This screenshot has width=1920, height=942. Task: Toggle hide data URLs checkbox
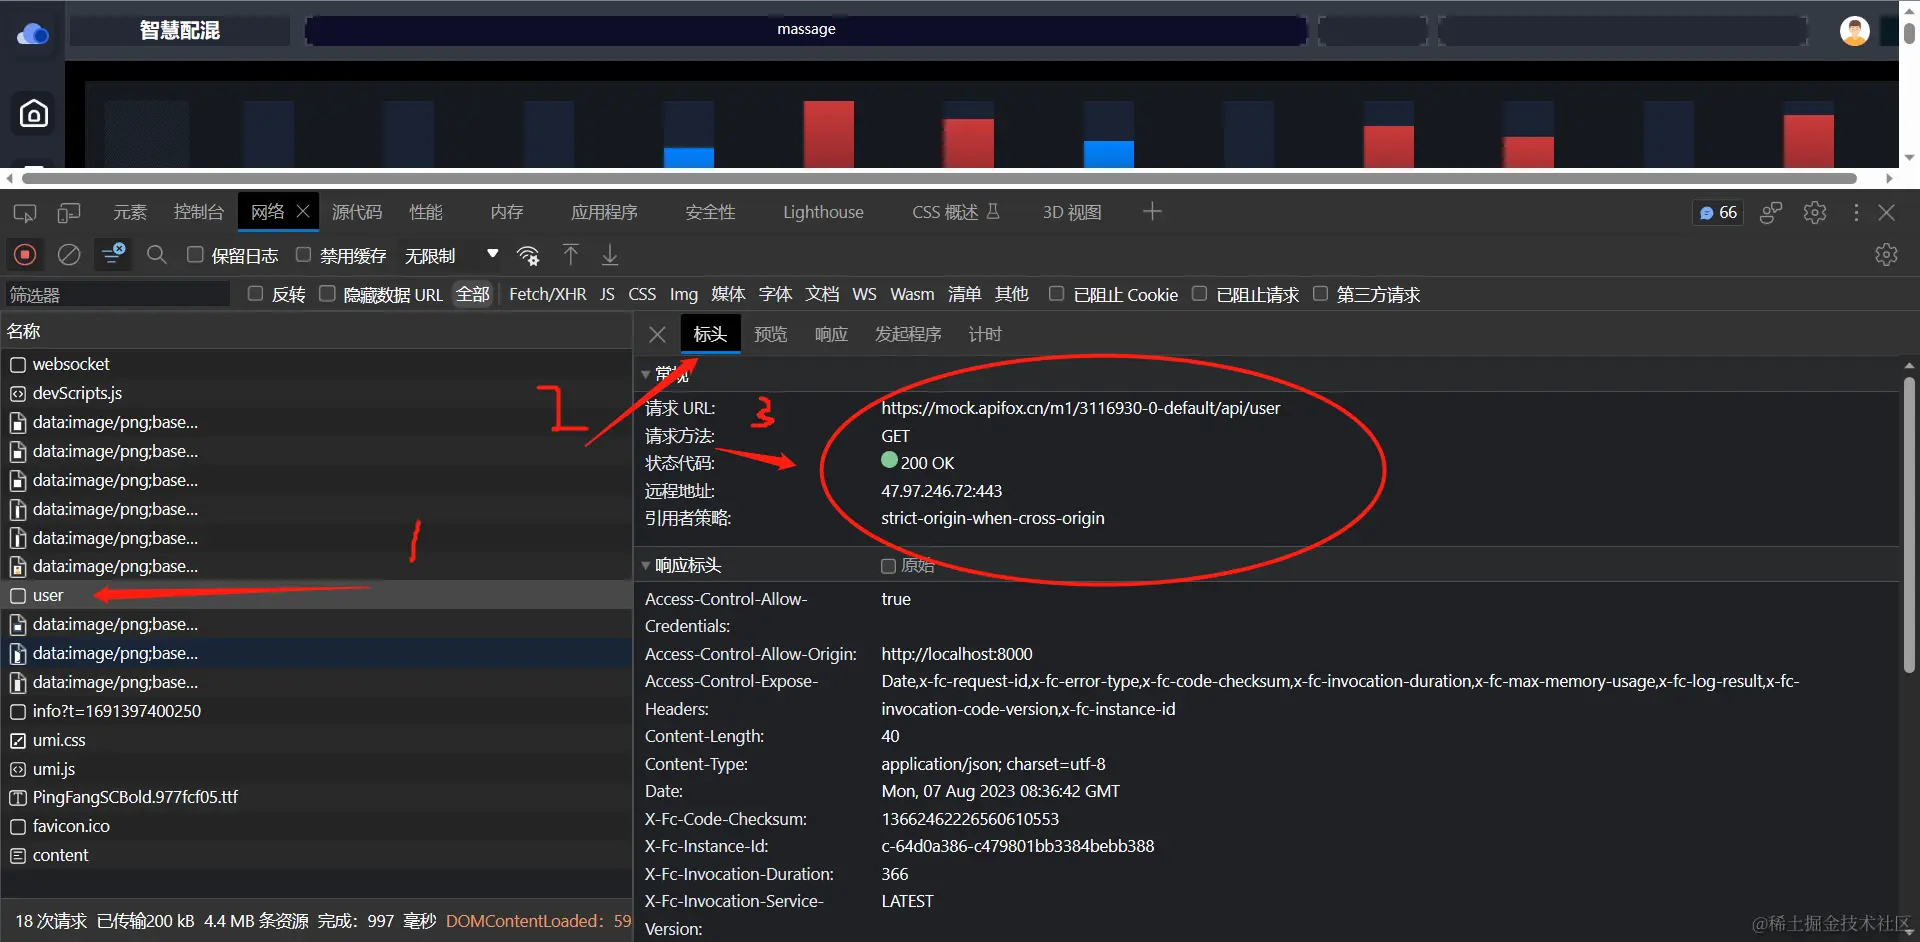327,294
